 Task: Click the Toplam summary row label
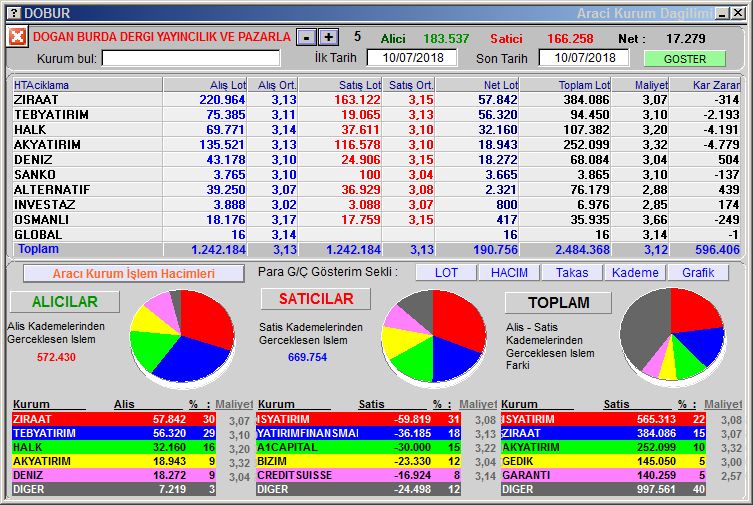click(38, 249)
